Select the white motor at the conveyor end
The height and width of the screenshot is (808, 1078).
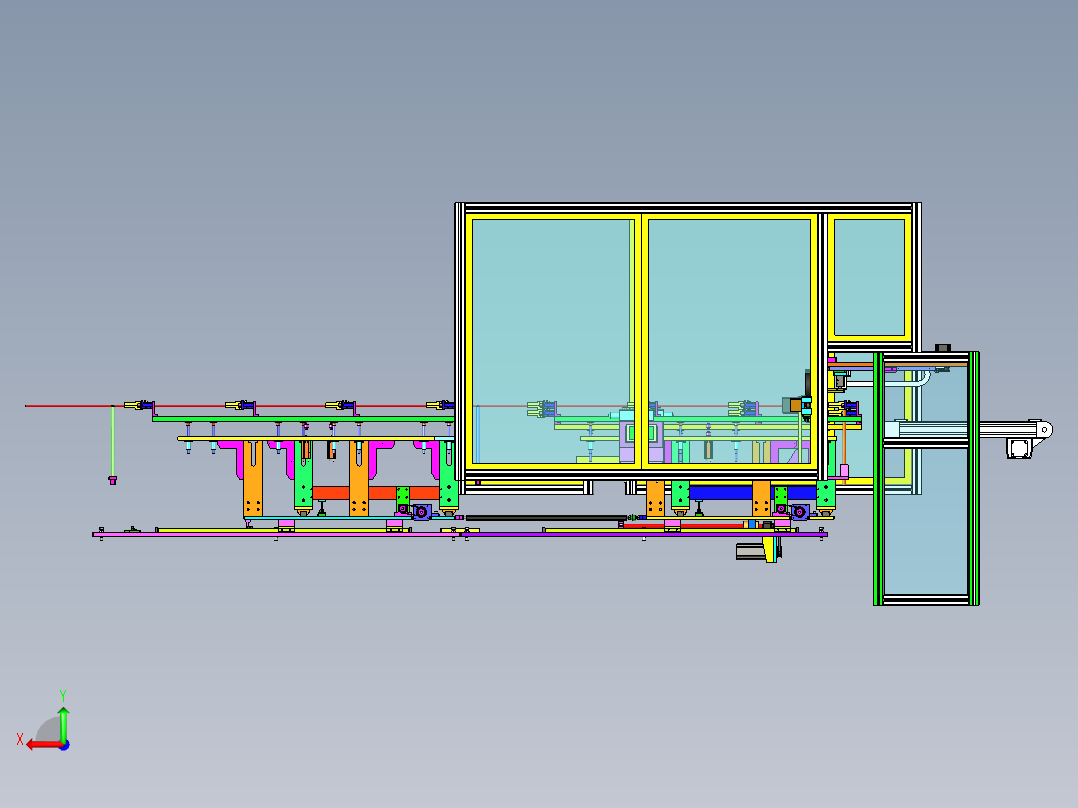tap(1019, 449)
